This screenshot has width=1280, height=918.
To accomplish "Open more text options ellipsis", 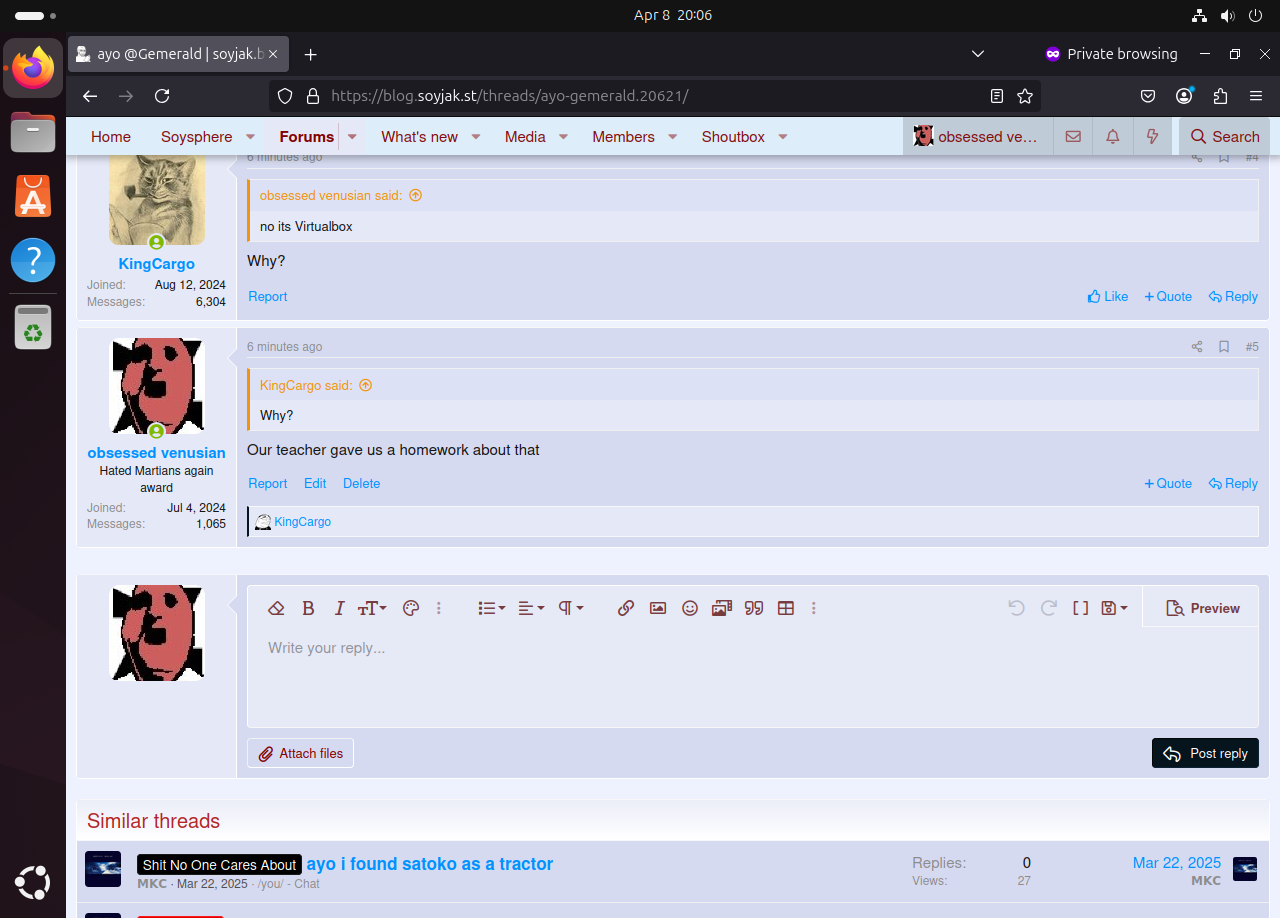I will [x=439, y=608].
